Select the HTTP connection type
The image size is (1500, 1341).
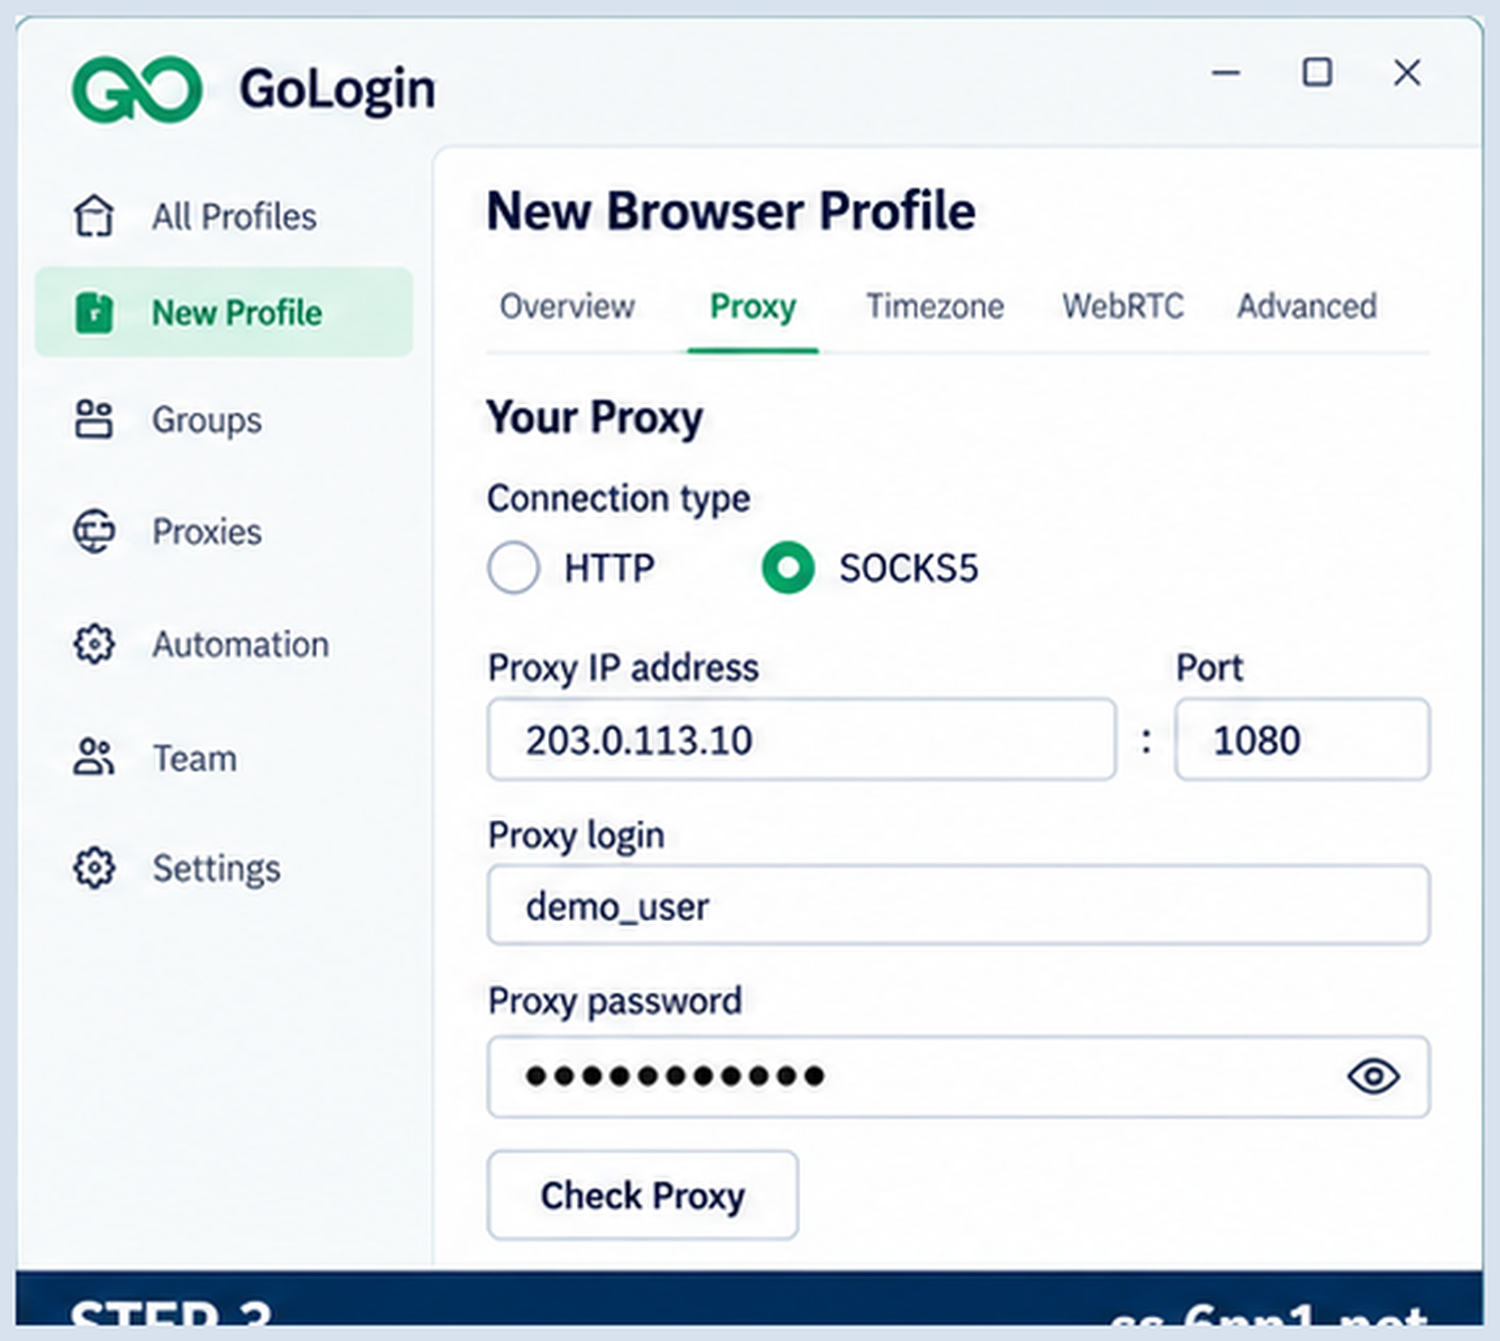[513, 568]
